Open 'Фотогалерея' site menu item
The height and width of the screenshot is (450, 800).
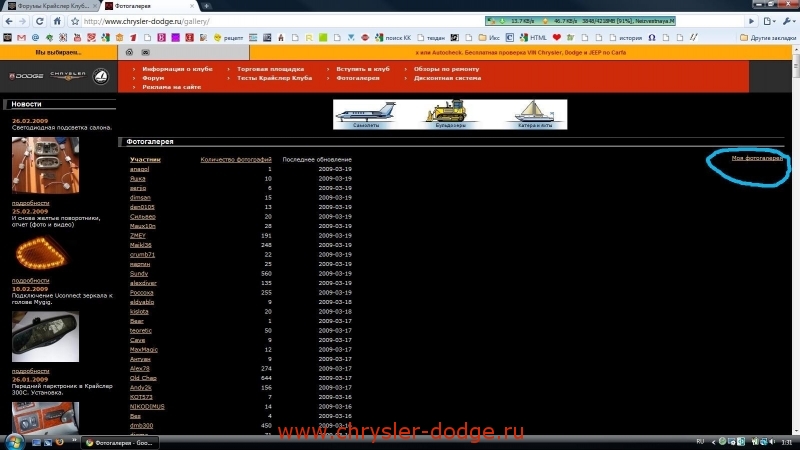pyautogui.click(x=358, y=78)
